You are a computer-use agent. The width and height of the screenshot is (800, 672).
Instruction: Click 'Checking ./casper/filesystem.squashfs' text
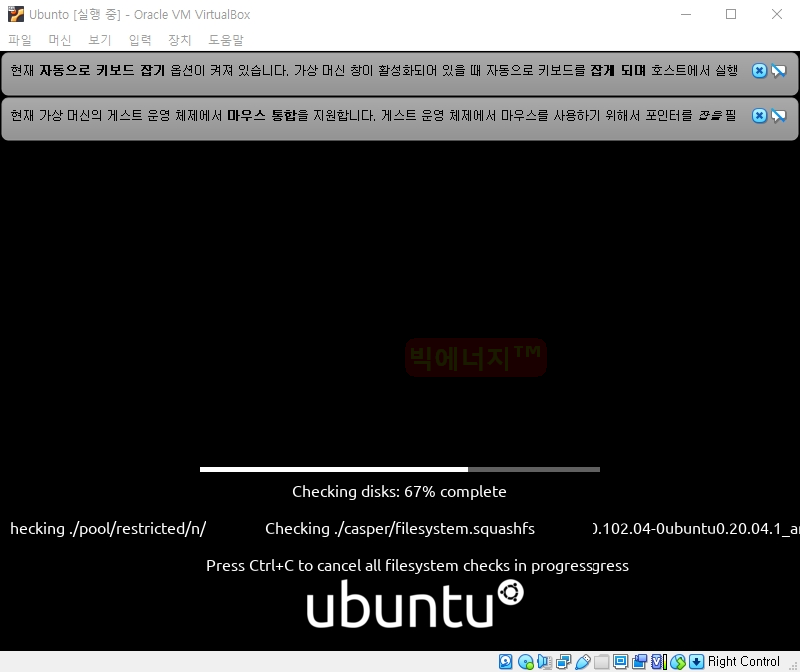coord(400,529)
